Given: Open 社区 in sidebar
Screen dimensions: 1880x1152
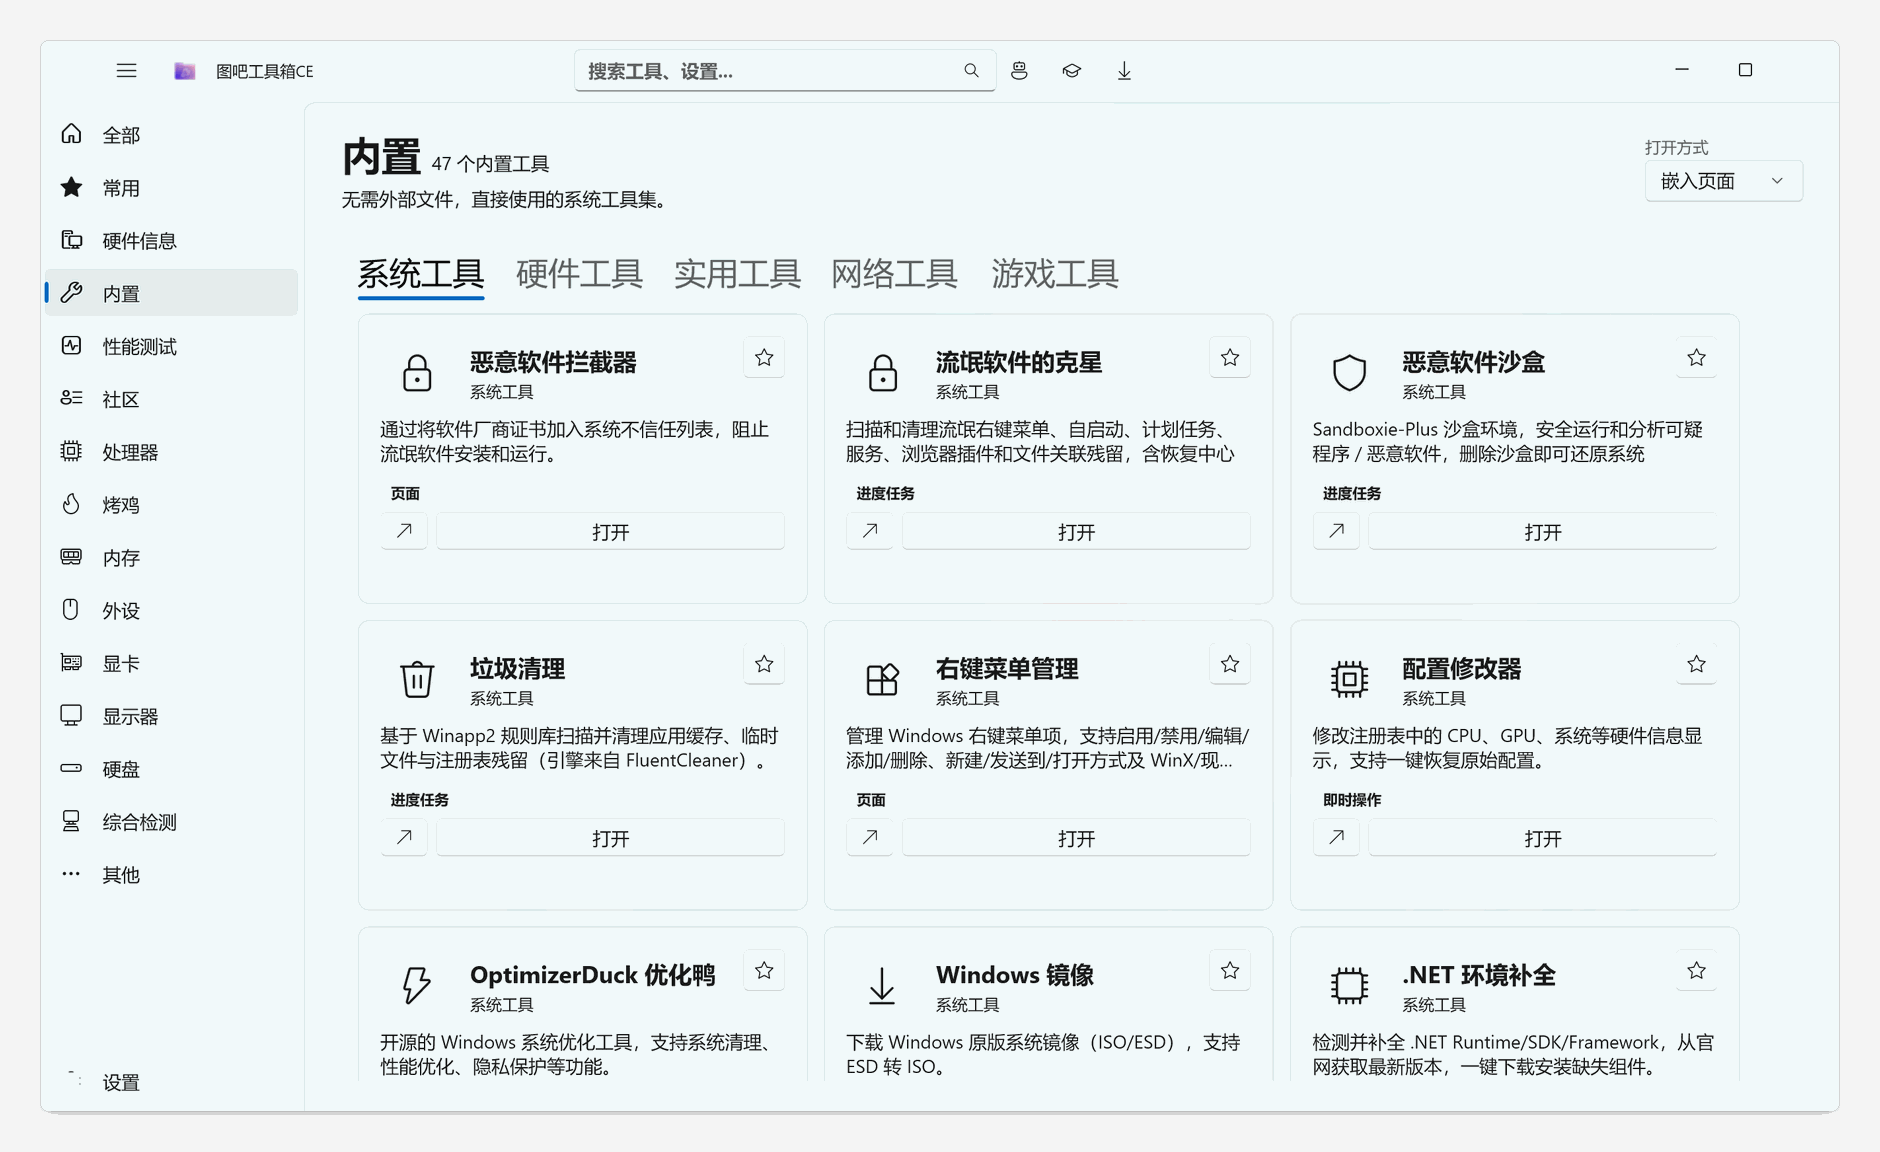Looking at the screenshot, I should (x=171, y=399).
